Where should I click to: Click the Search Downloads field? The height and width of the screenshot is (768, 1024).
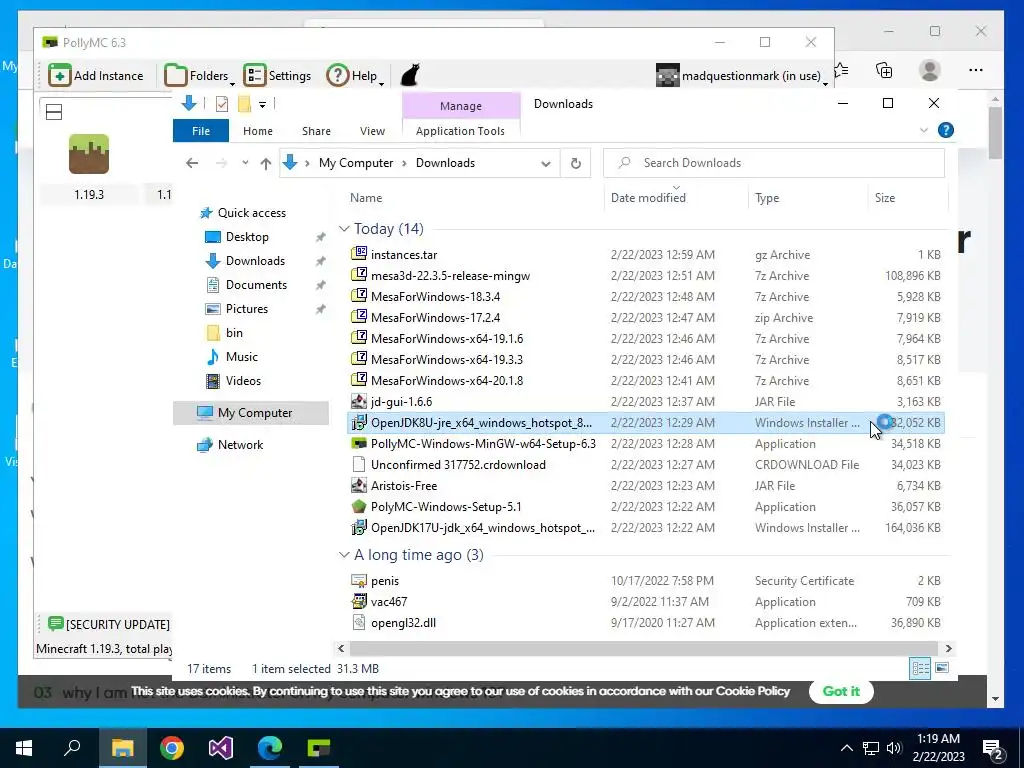click(x=774, y=163)
